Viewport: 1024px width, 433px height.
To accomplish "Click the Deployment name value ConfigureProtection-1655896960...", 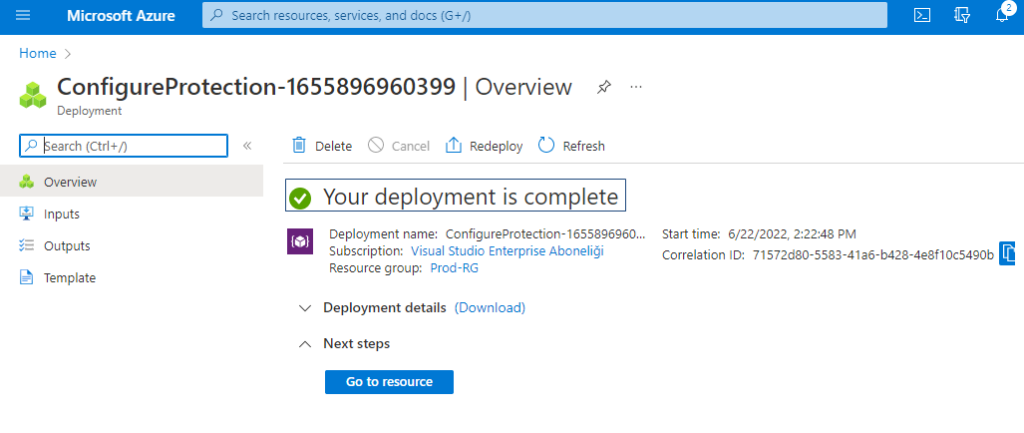I will click(x=545, y=234).
